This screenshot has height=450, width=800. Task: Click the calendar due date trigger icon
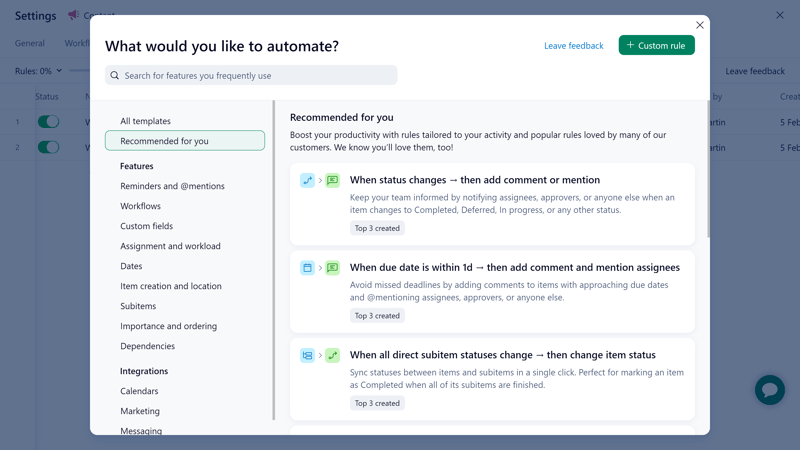coord(307,268)
